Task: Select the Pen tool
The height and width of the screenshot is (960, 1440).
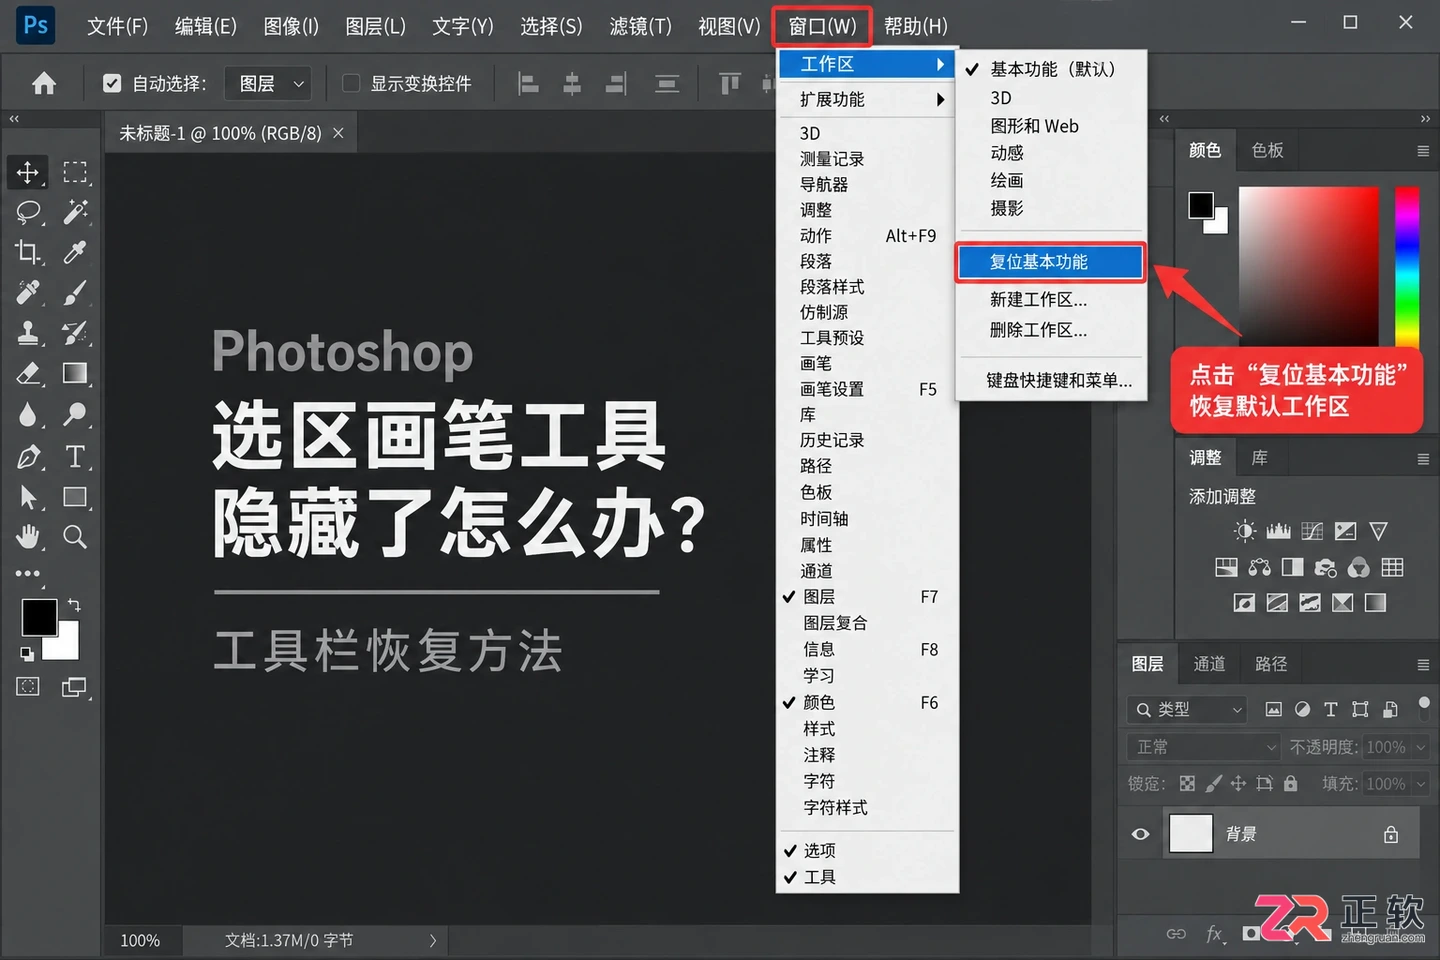Action: coord(28,457)
